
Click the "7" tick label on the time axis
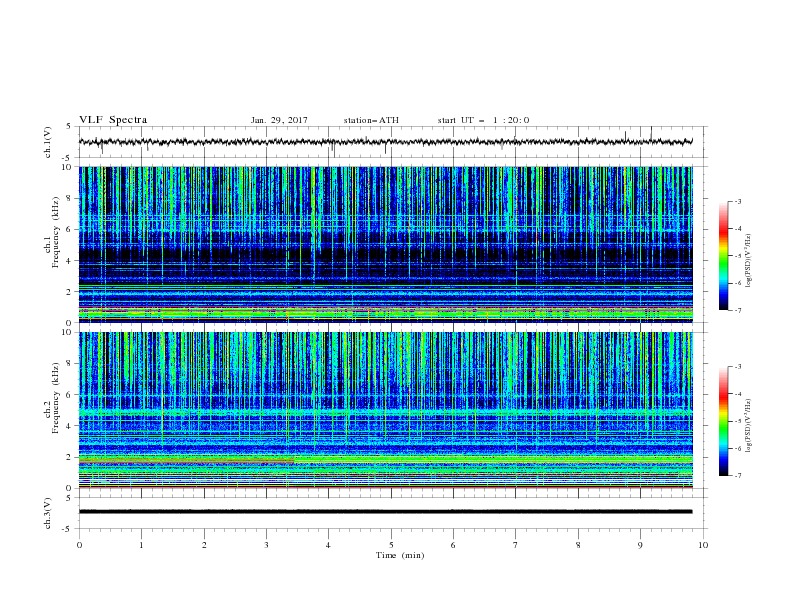516,545
